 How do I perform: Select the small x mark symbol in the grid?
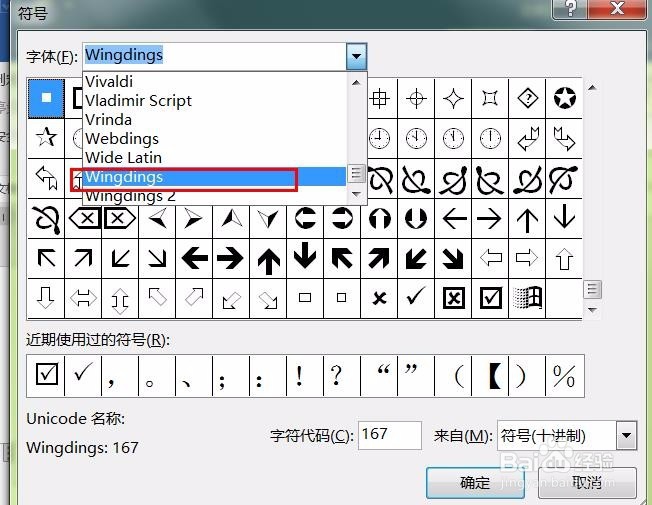(379, 298)
